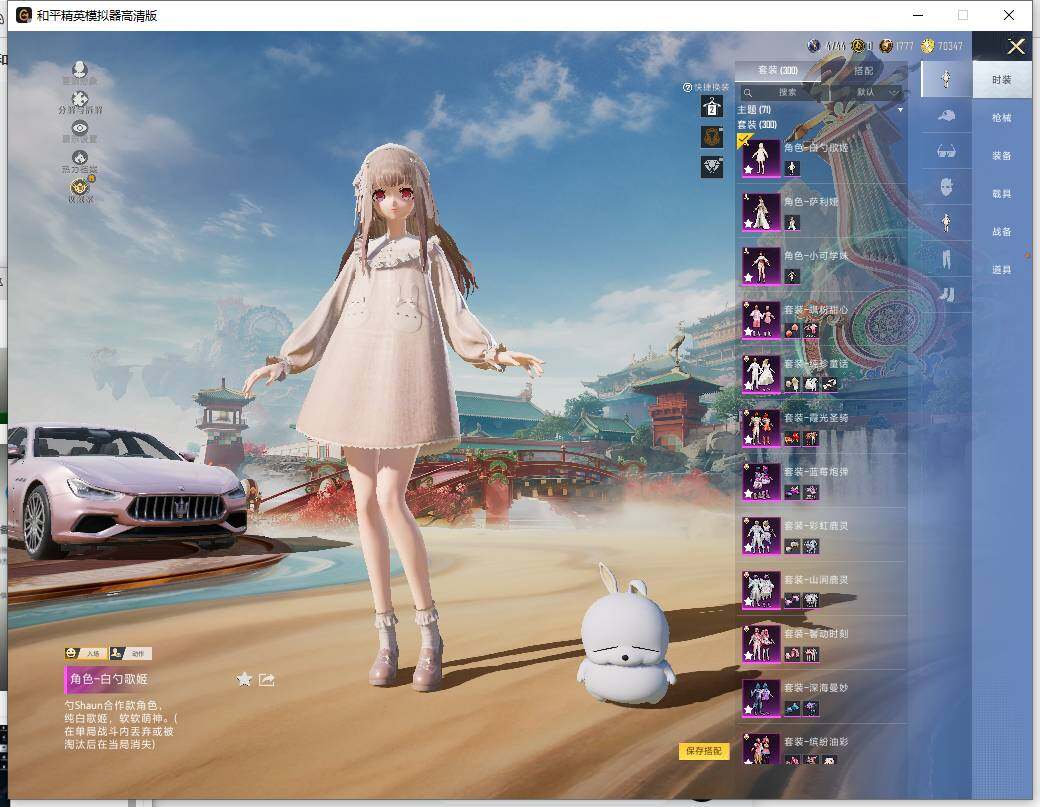Select the pants category icon
Image resolution: width=1040 pixels, height=807 pixels.
click(x=946, y=259)
